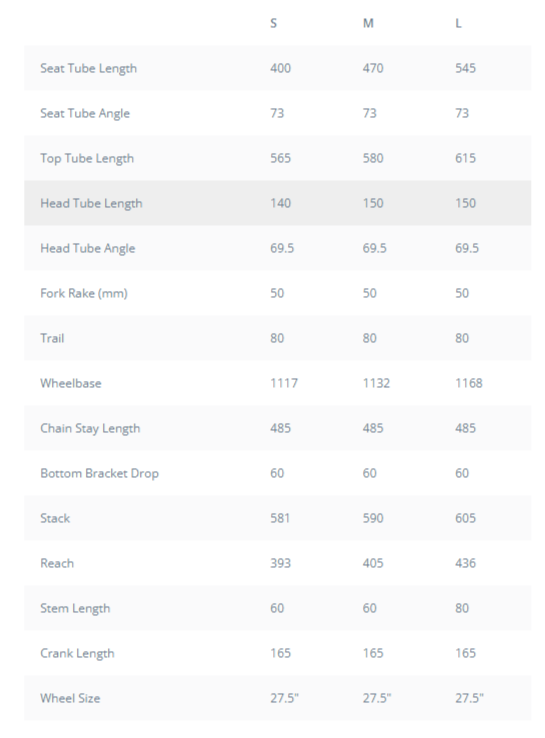Click the Head Tube Angle label
545x738 pixels.
(x=88, y=248)
